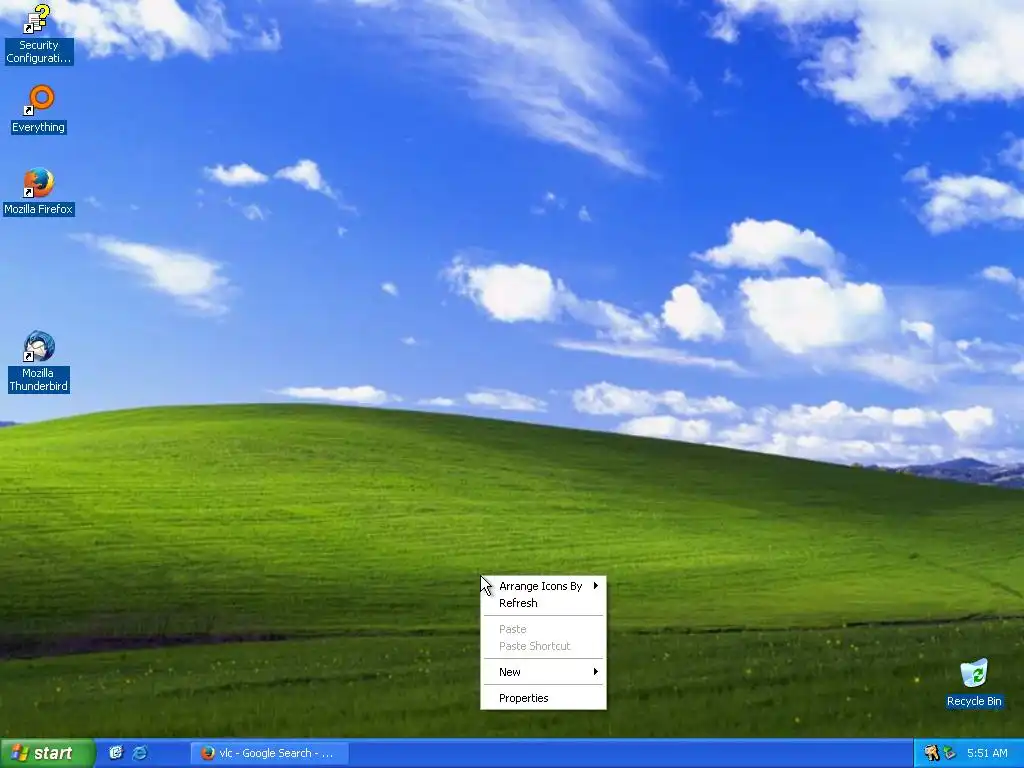The image size is (1024, 768).
Task: Click the 5:51 AM clock
Action: [x=987, y=753]
